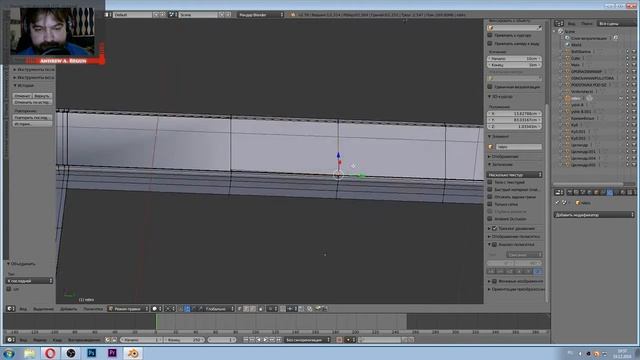This screenshot has width=640, height=360.
Task: Open the 'Поиск' menu in outliner
Action: point(587,24)
